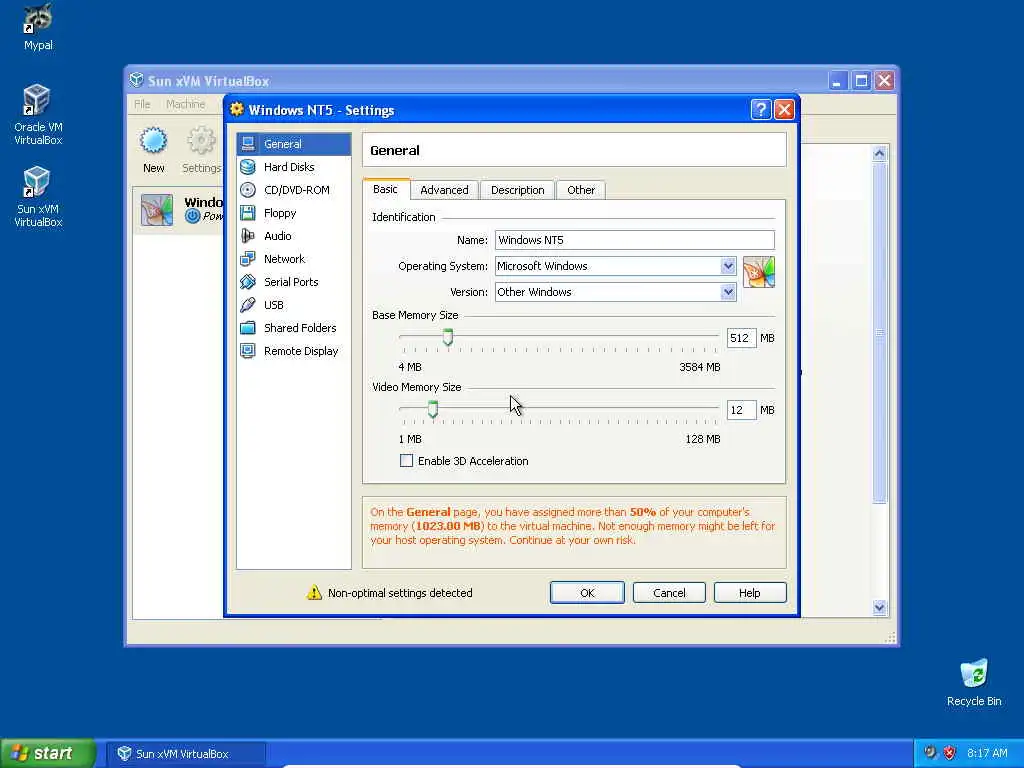Open Oracle VM VirtualBox desktop shortcut
This screenshot has height=768, width=1024.
pos(38,115)
